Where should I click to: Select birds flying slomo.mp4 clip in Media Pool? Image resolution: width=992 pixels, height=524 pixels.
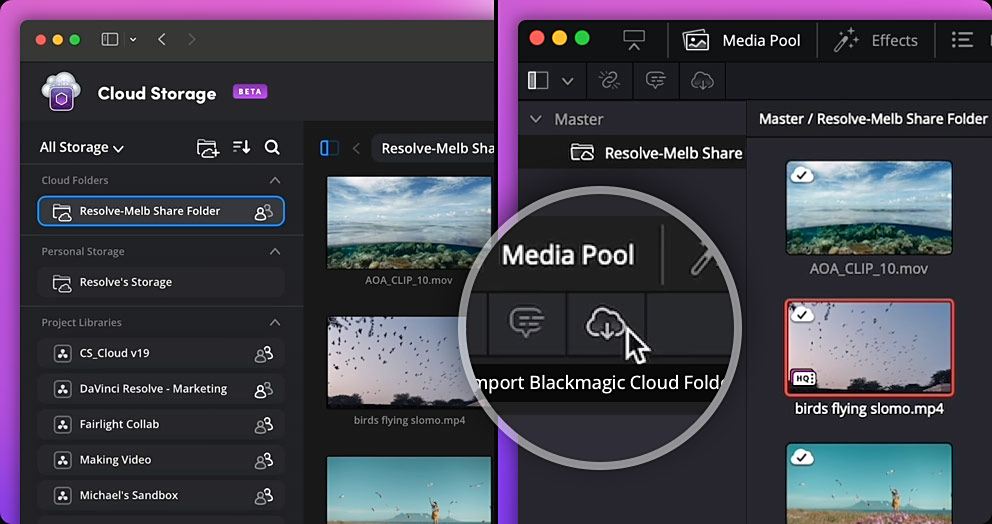(x=869, y=347)
